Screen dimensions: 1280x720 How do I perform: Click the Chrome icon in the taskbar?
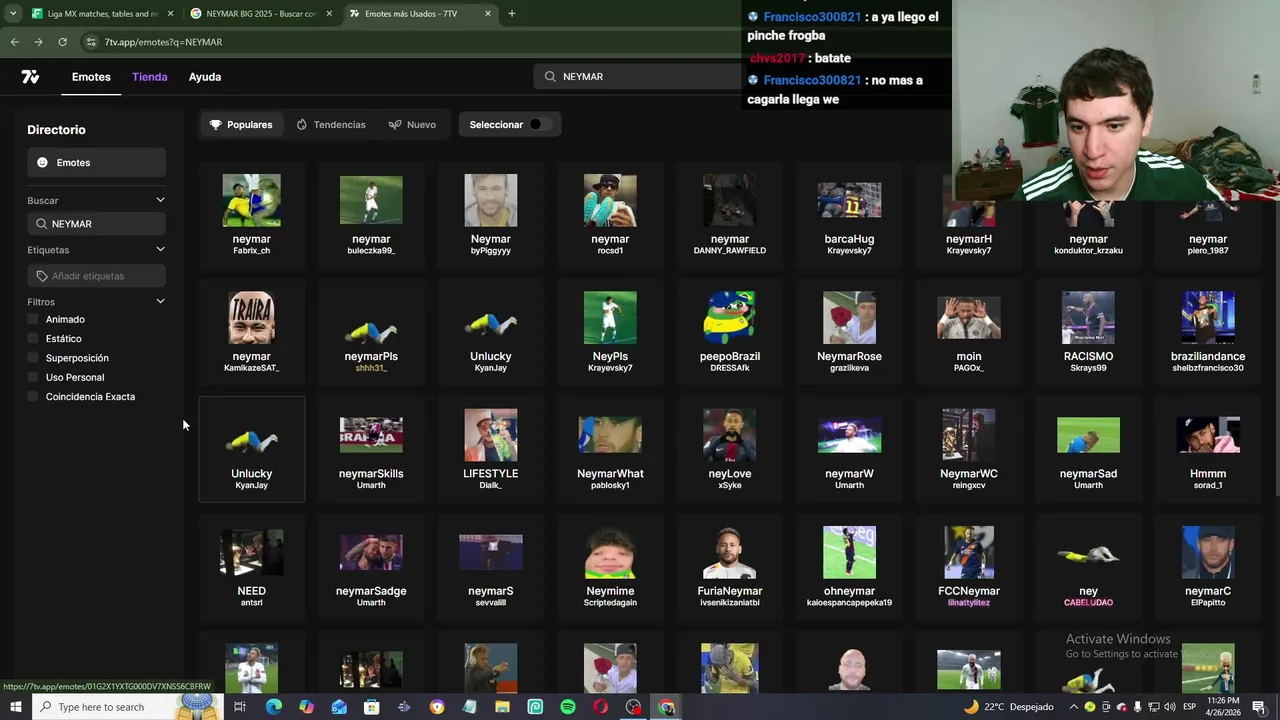666,707
